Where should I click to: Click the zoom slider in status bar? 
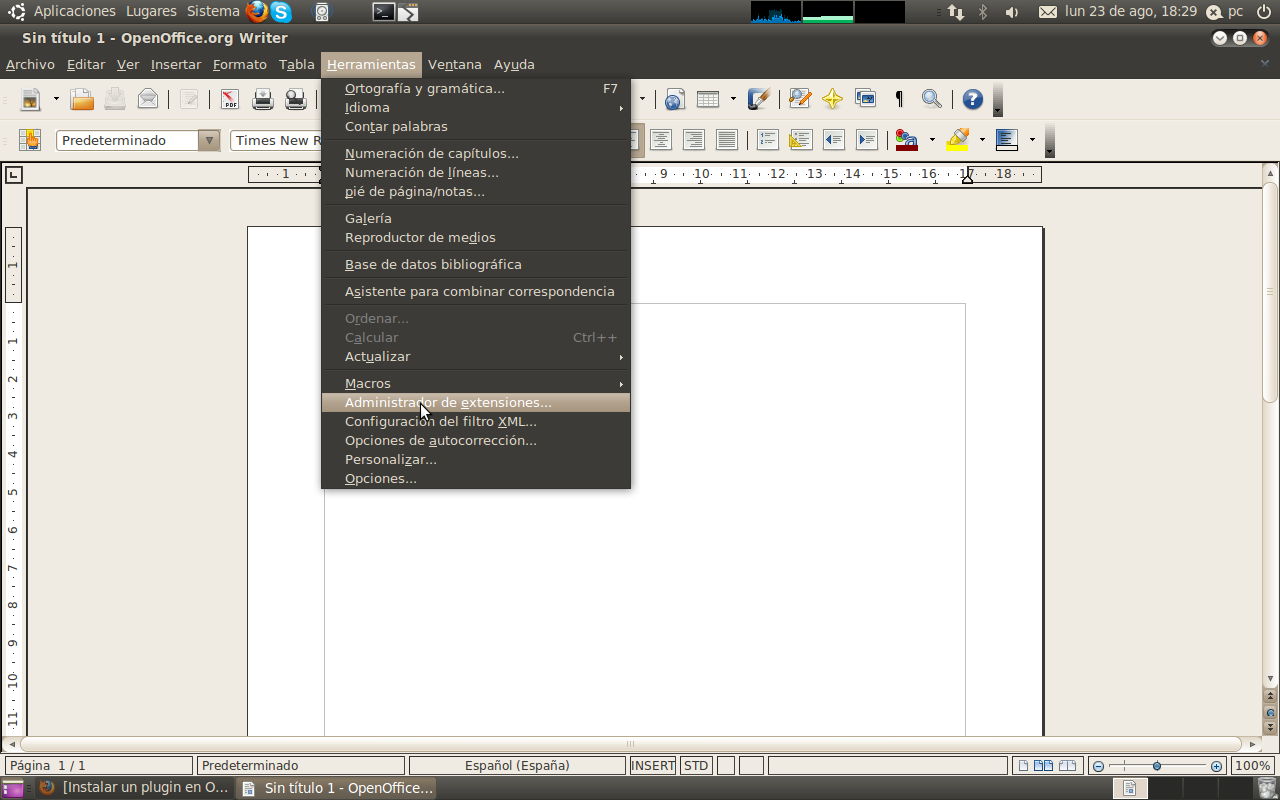[x=1157, y=766]
